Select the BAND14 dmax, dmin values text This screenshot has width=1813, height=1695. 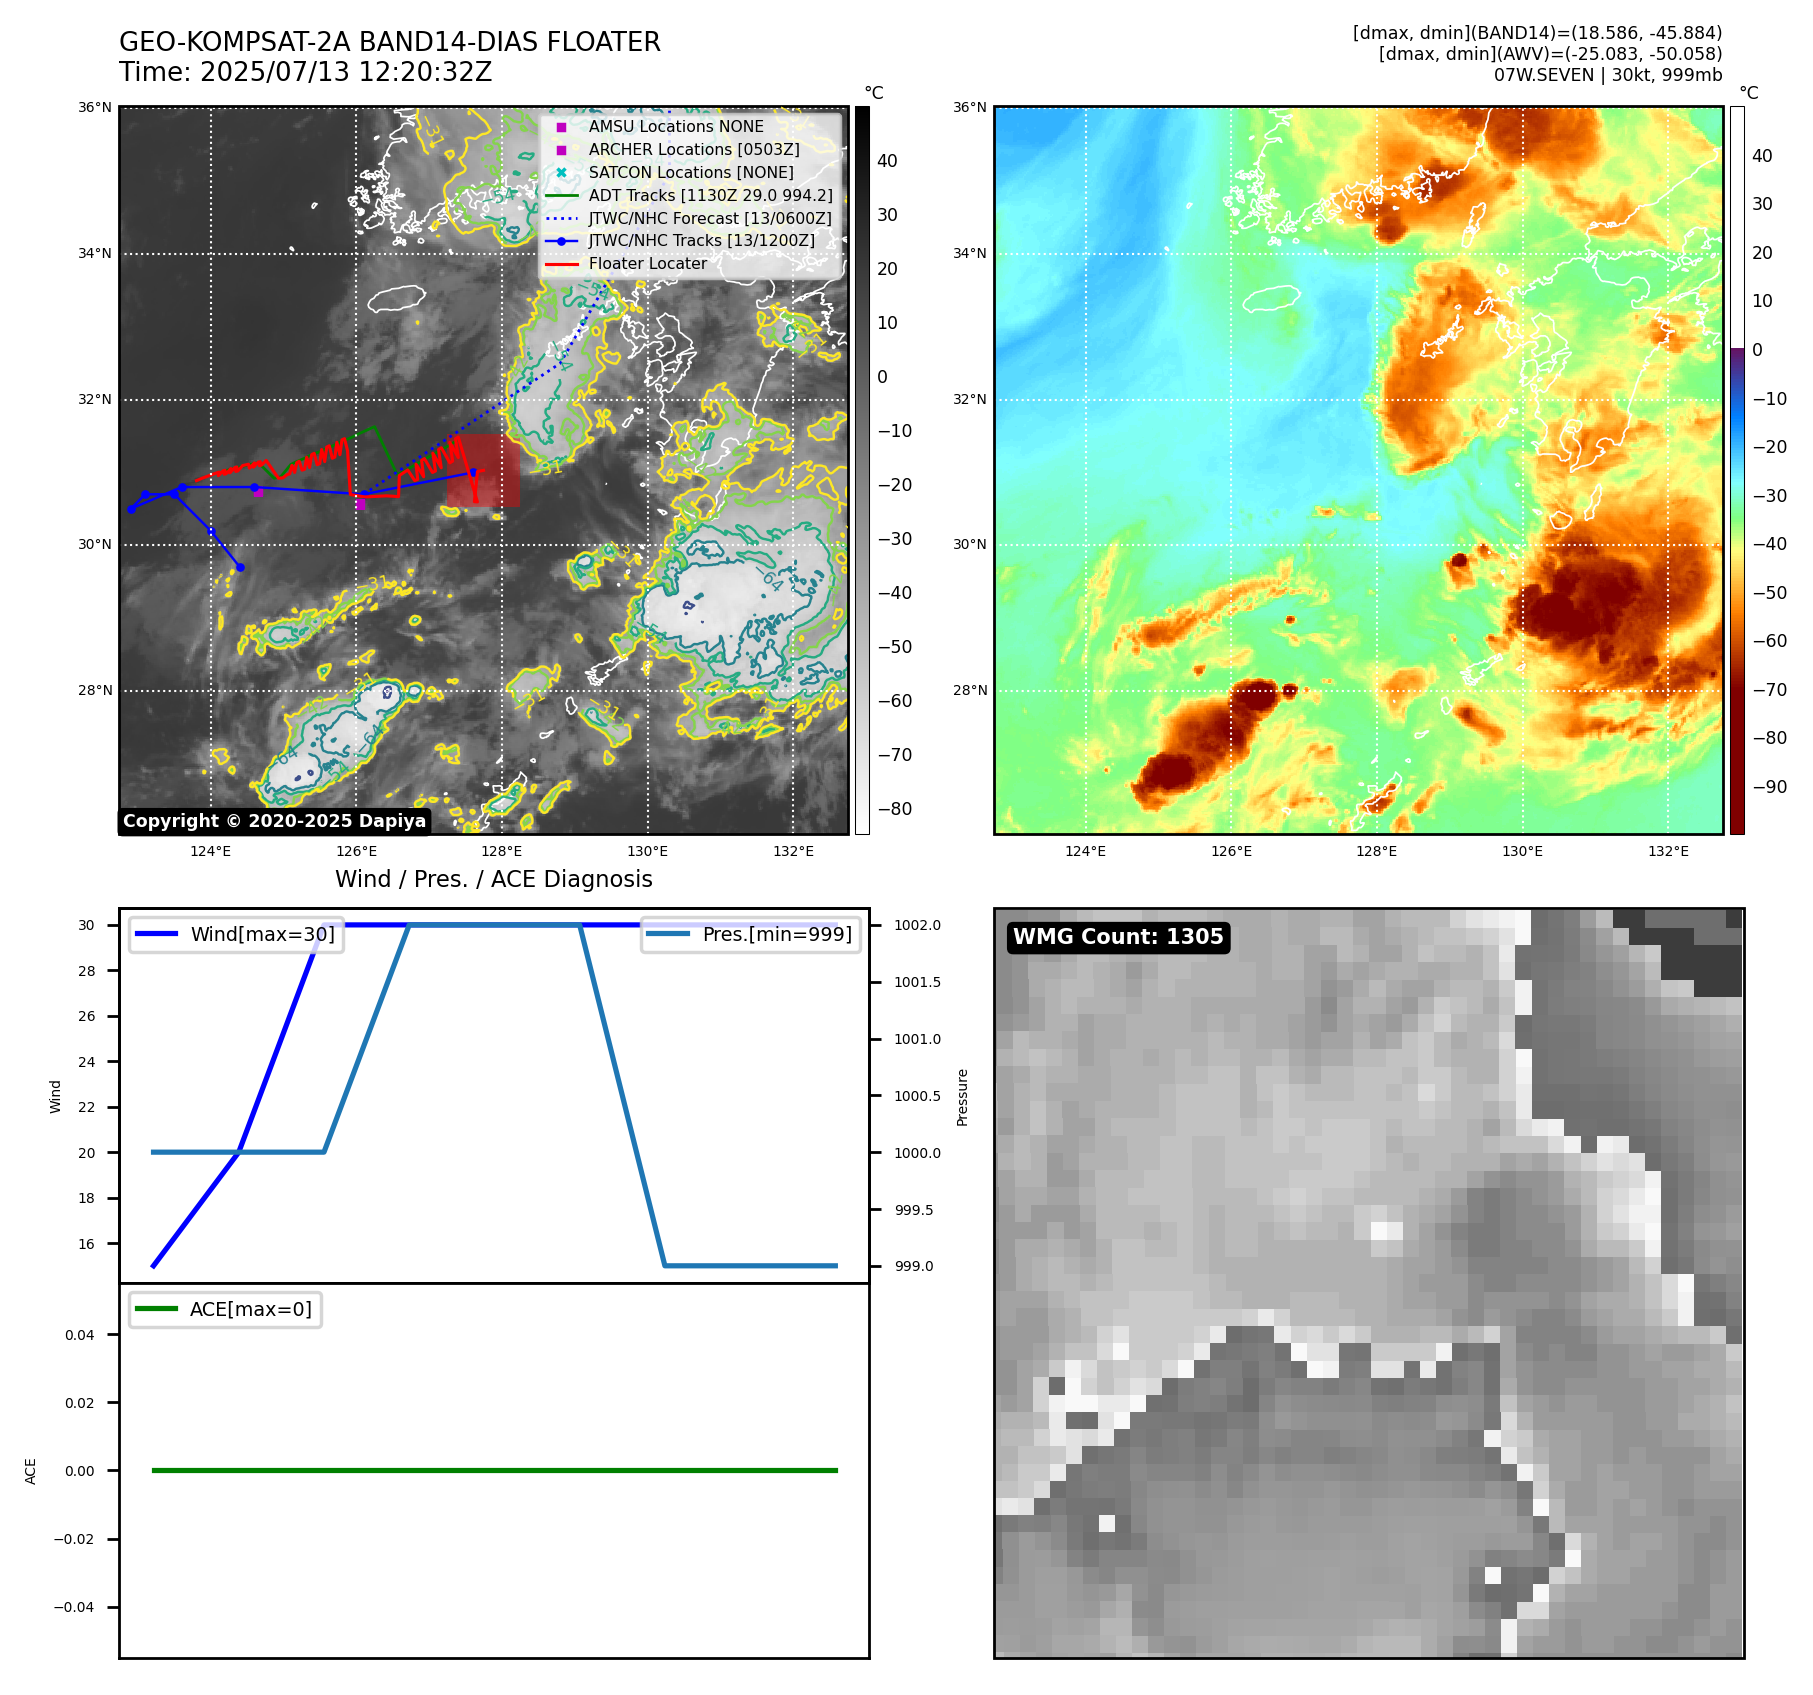click(1537, 33)
